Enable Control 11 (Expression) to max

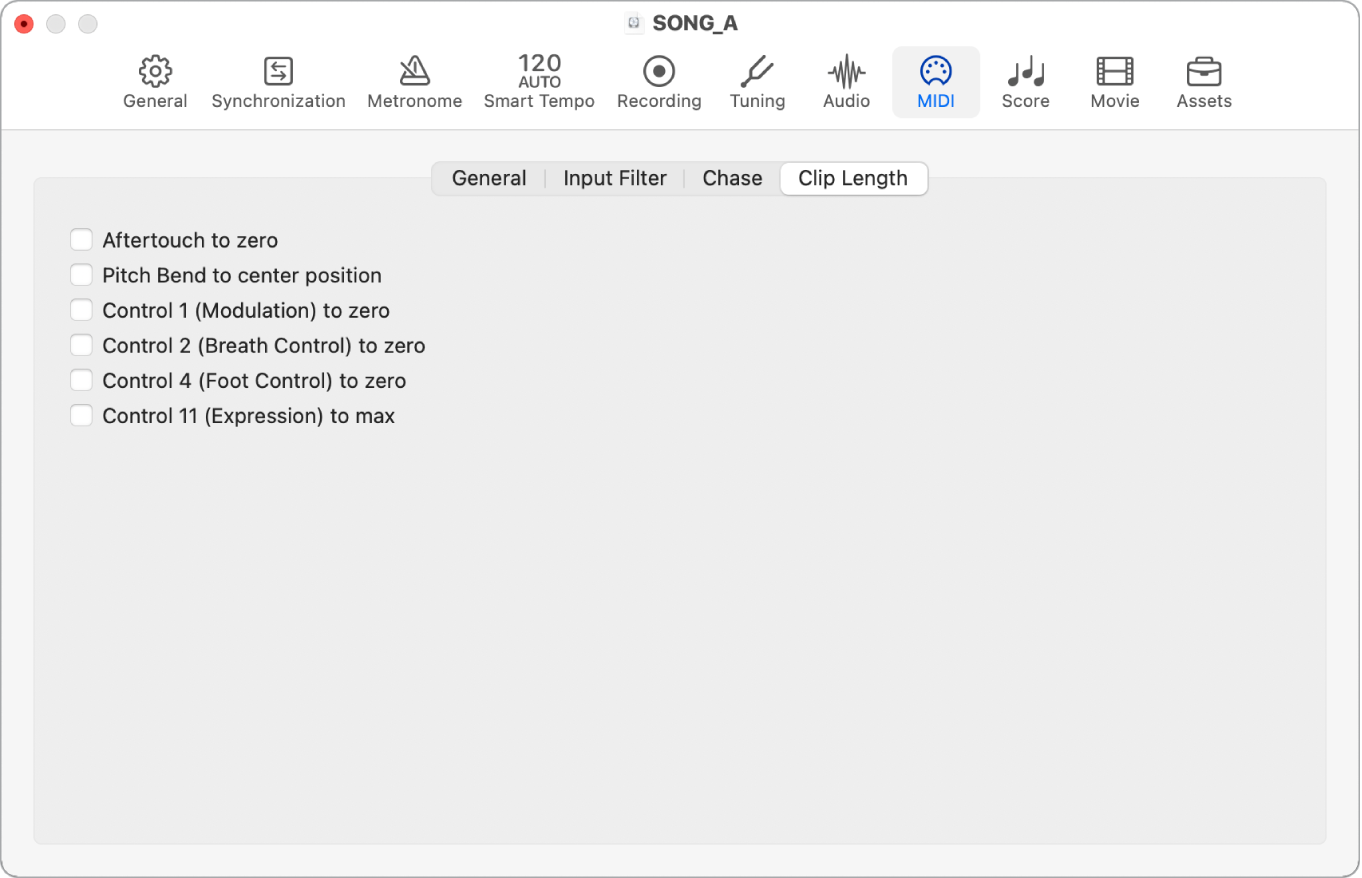pos(81,414)
